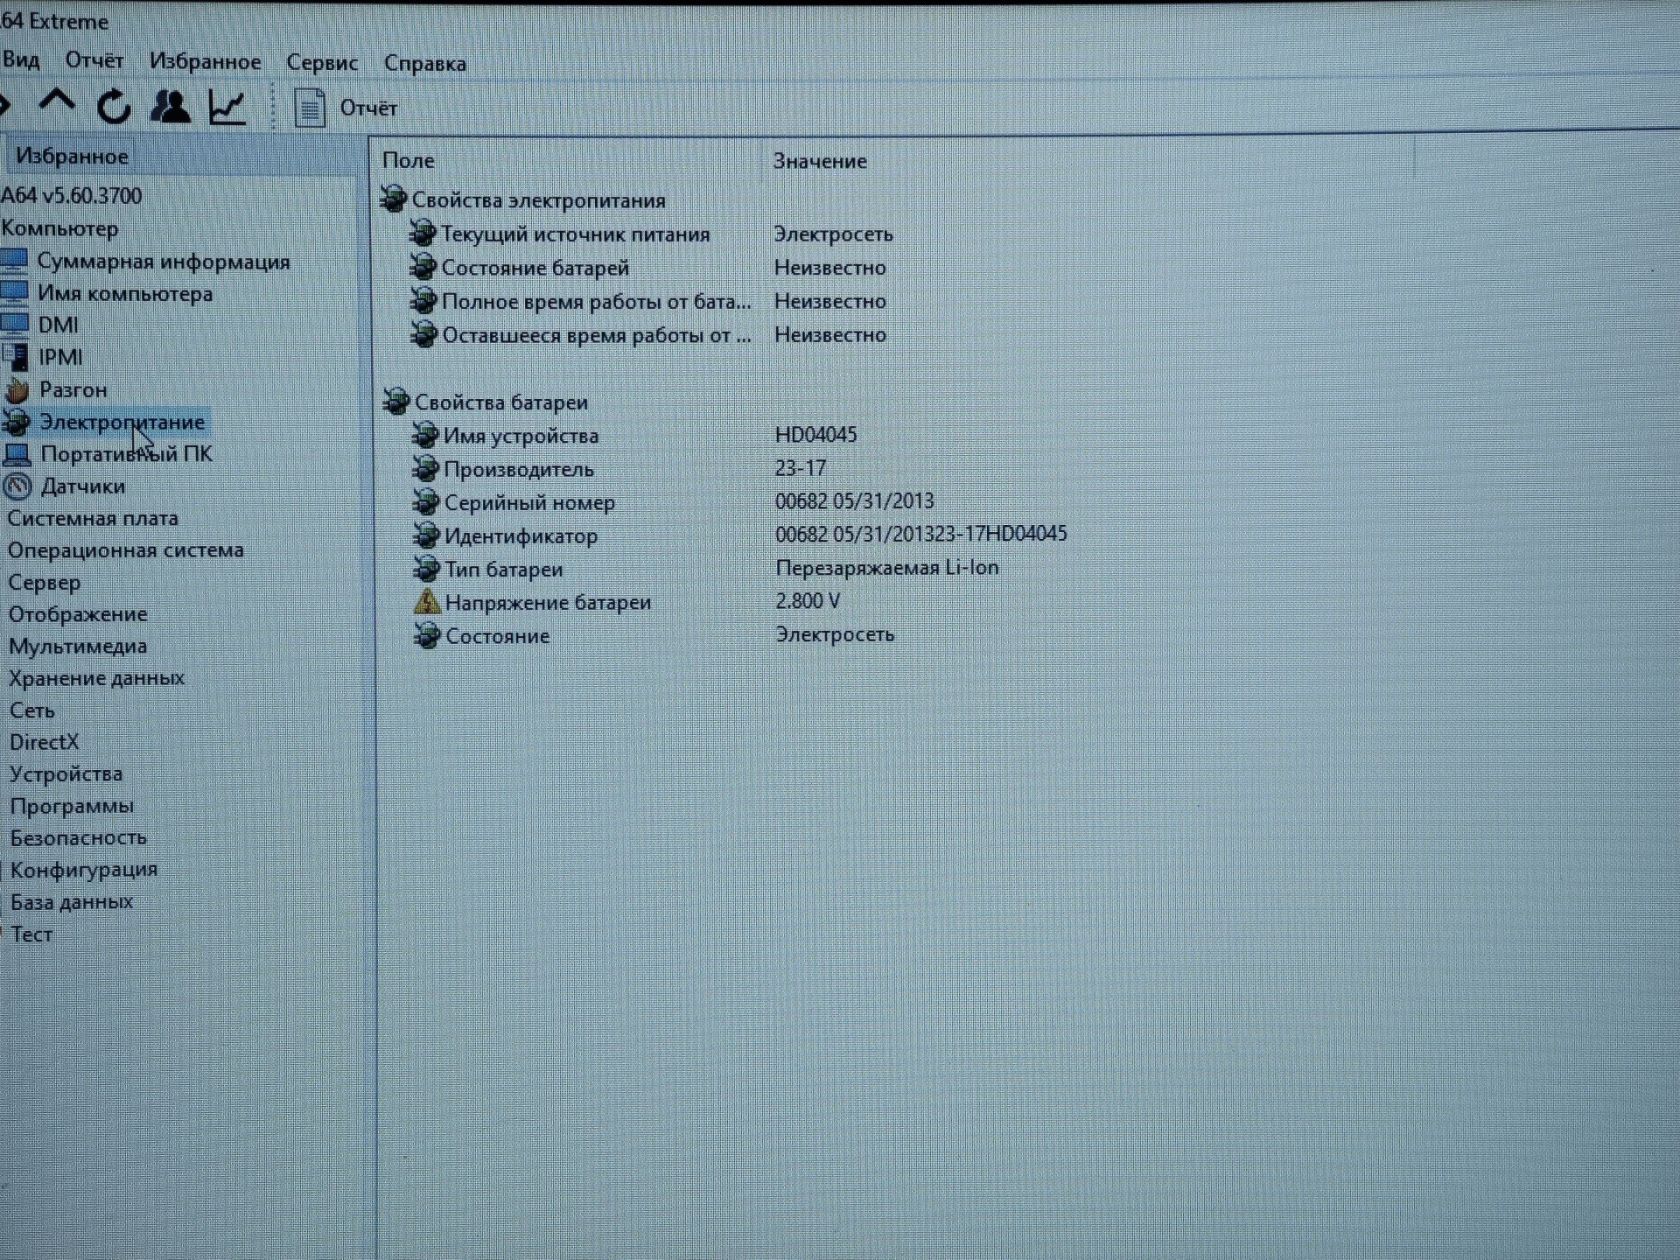
Task: Click the users toolbar icon
Action: [171, 105]
